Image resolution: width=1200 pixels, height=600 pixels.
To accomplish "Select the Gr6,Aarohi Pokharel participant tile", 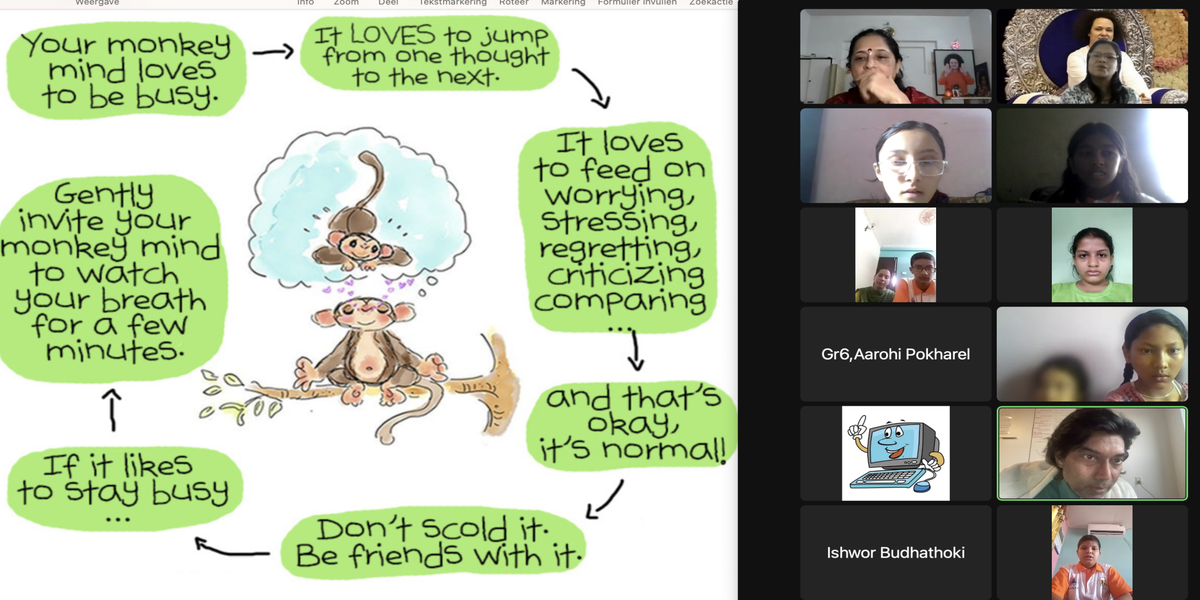I will pos(896,354).
